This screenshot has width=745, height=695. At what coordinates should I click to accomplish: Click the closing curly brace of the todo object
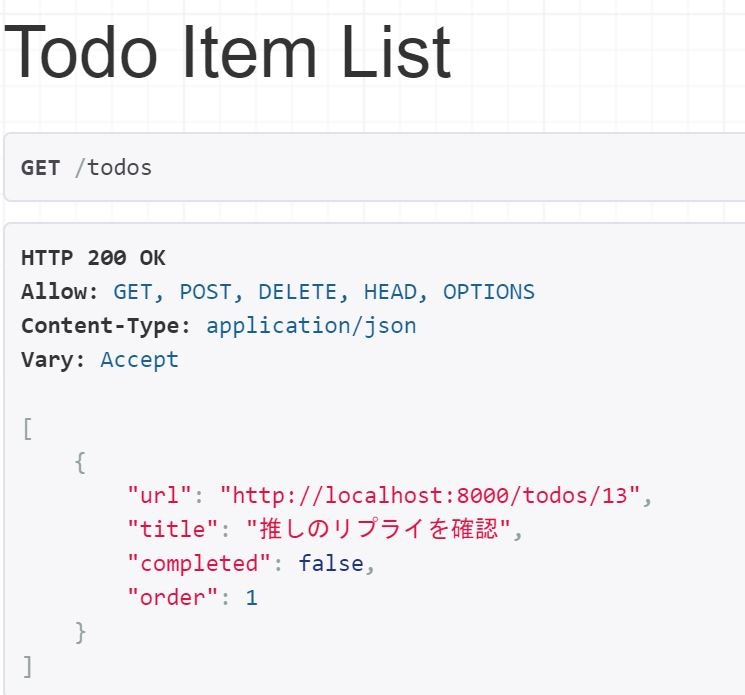click(80, 632)
